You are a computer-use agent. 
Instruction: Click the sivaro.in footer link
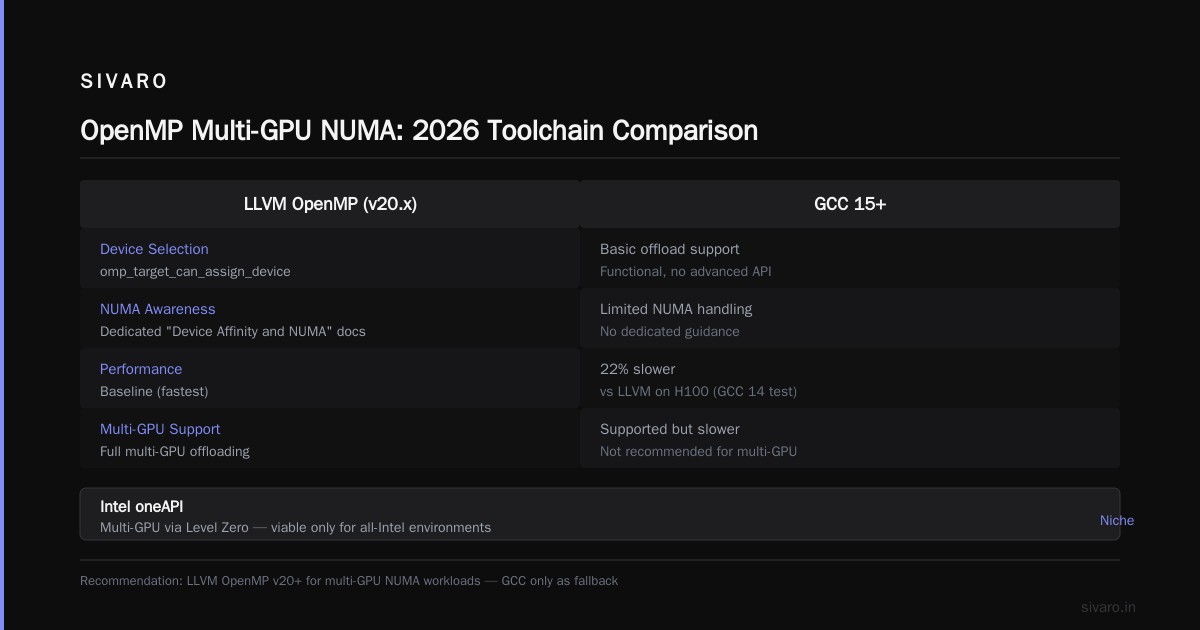point(1108,607)
